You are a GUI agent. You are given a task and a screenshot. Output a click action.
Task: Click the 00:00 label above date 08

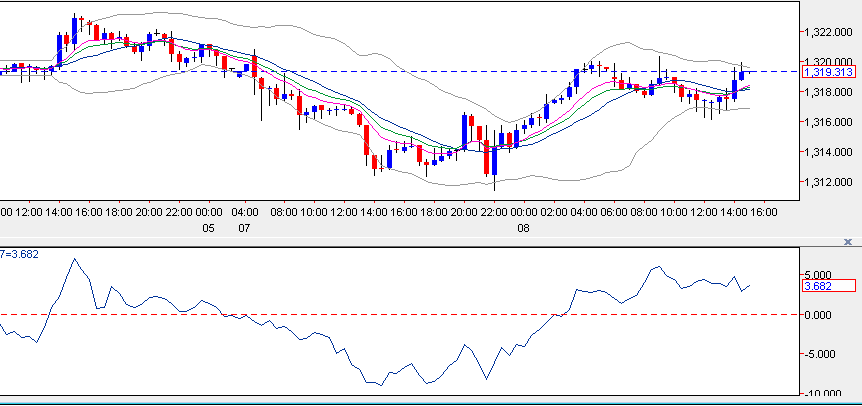tap(523, 212)
